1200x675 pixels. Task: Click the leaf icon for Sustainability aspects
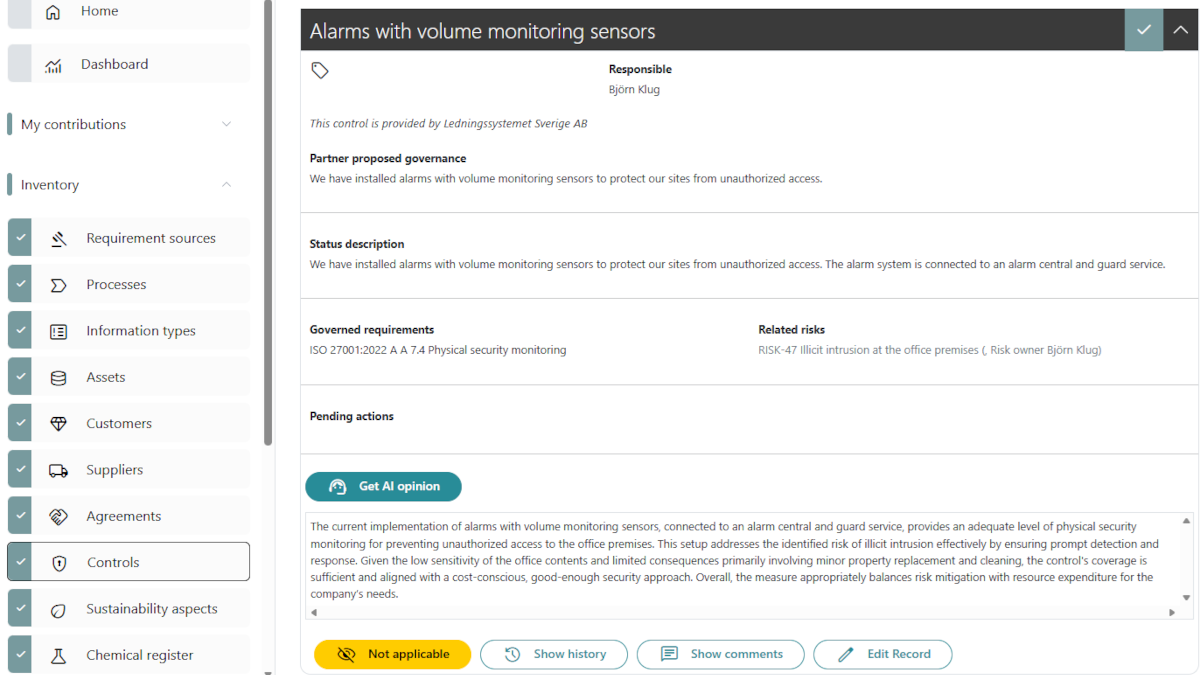59,609
